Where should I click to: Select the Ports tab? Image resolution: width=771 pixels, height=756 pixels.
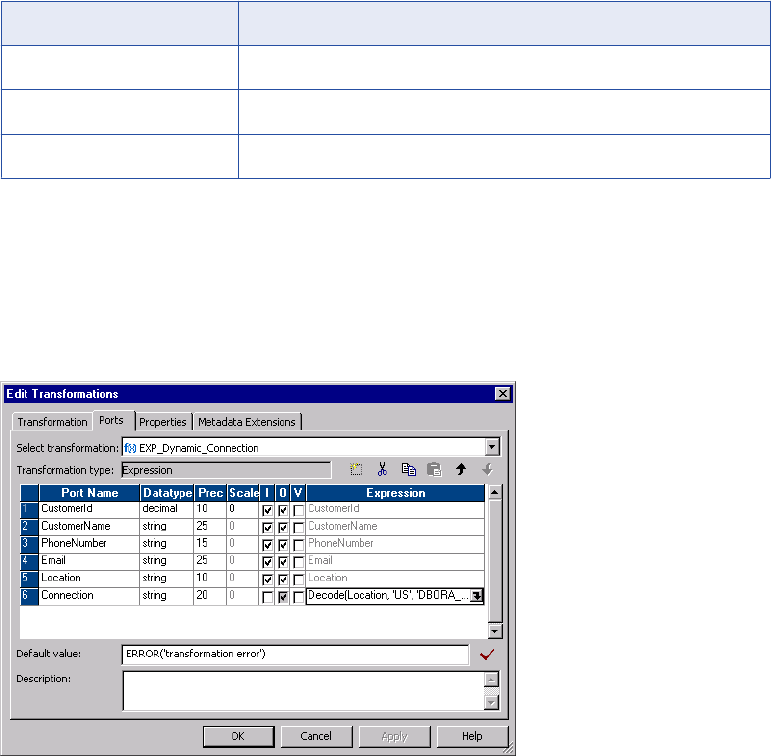coord(112,420)
